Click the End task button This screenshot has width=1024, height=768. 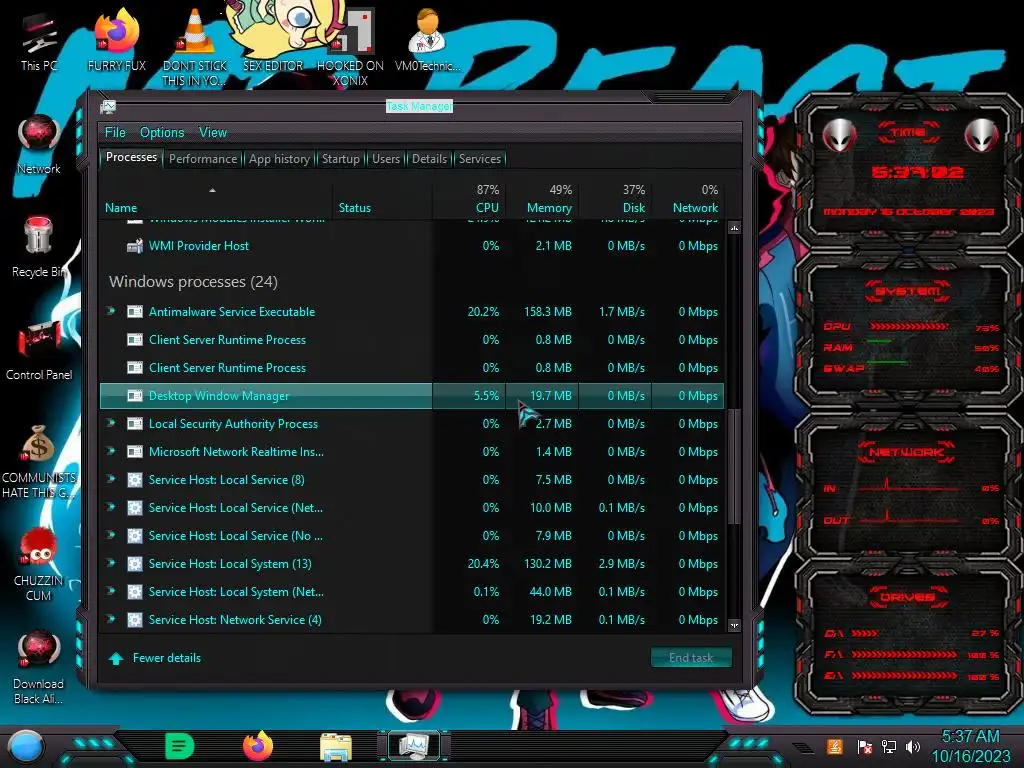click(x=691, y=658)
